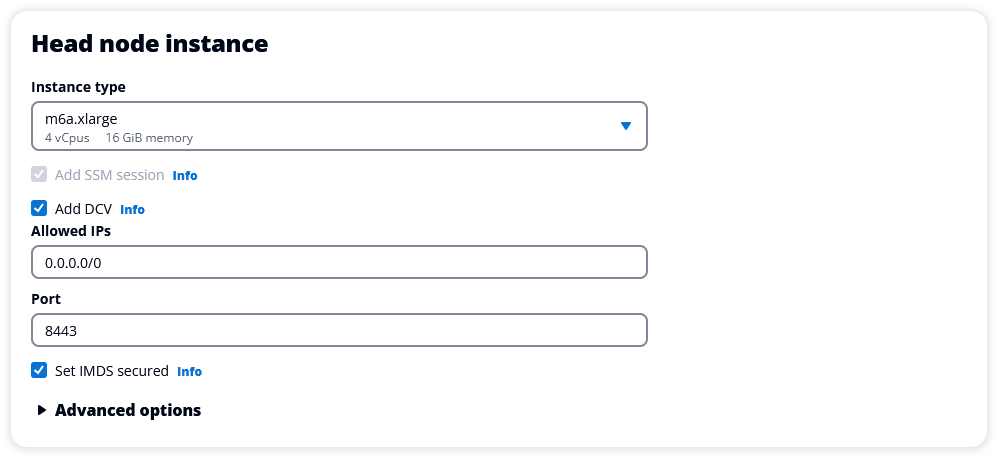
Task: Click the Allowed IPs field label
Action: (71, 231)
